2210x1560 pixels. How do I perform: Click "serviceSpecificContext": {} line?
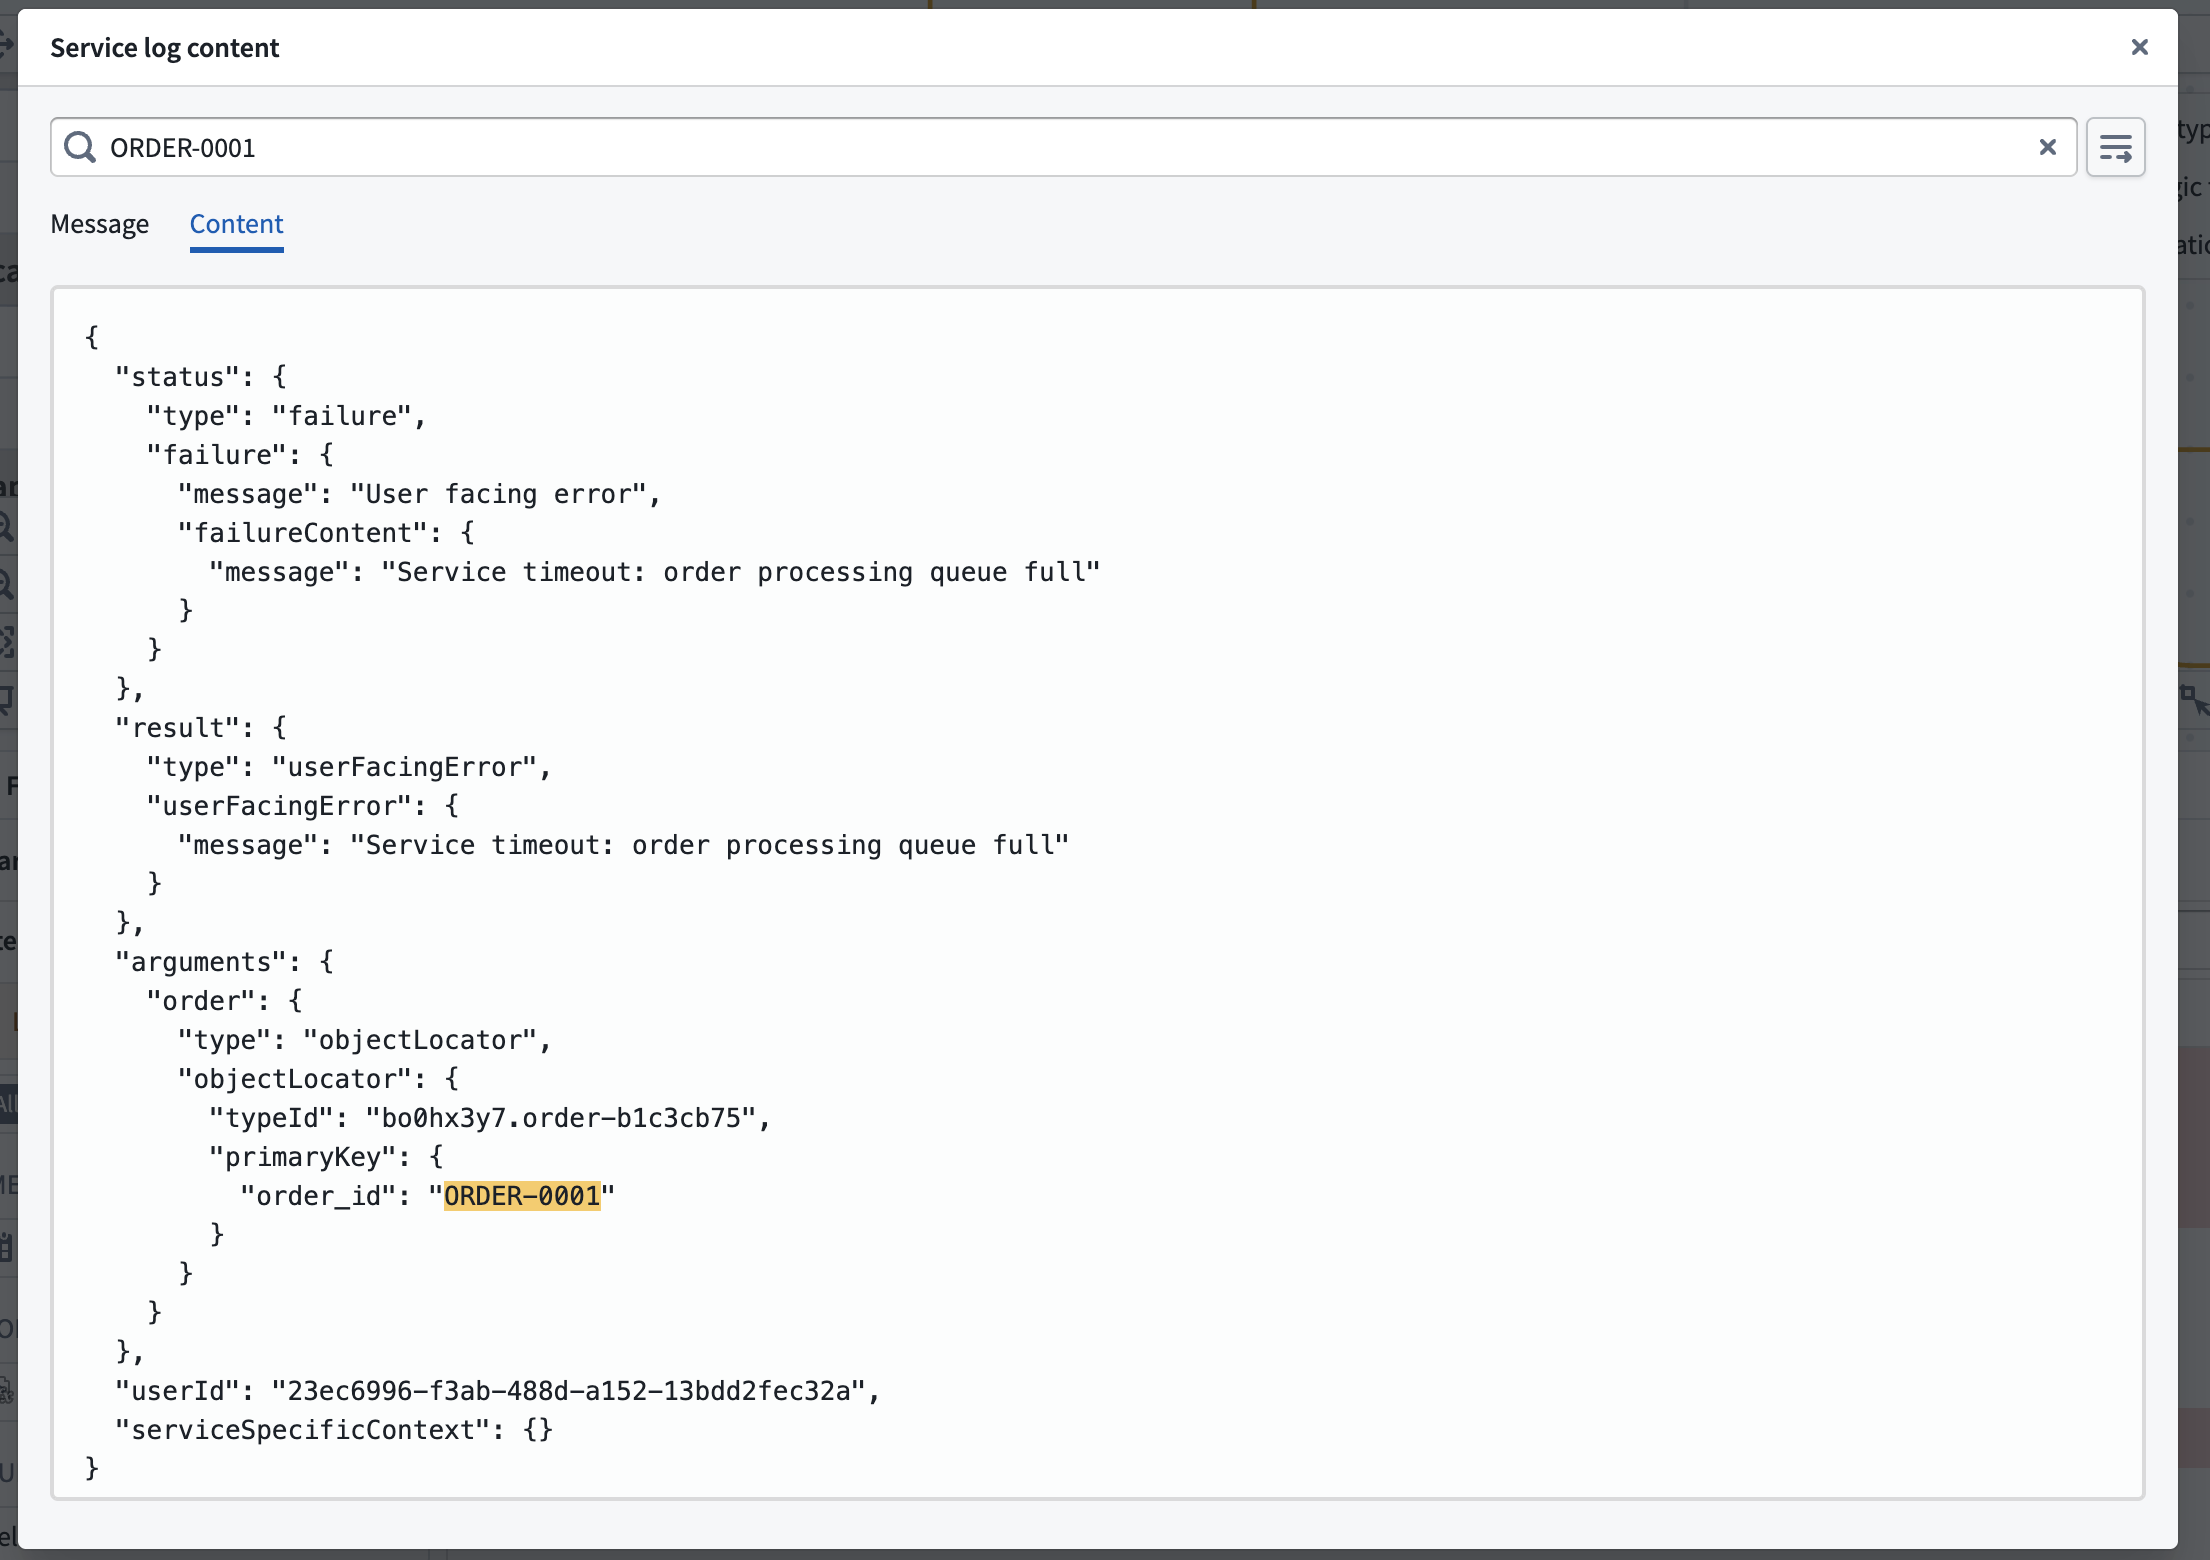point(334,1430)
